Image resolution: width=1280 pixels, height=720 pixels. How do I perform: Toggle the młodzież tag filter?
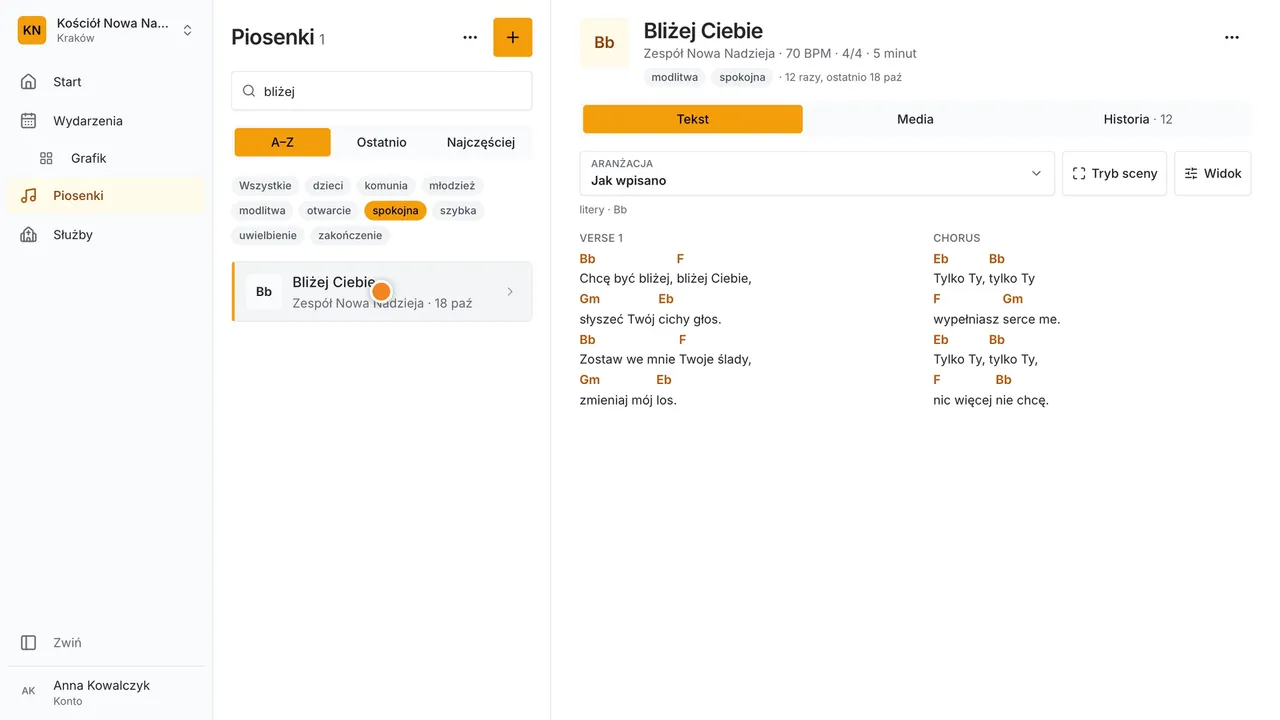tap(452, 185)
